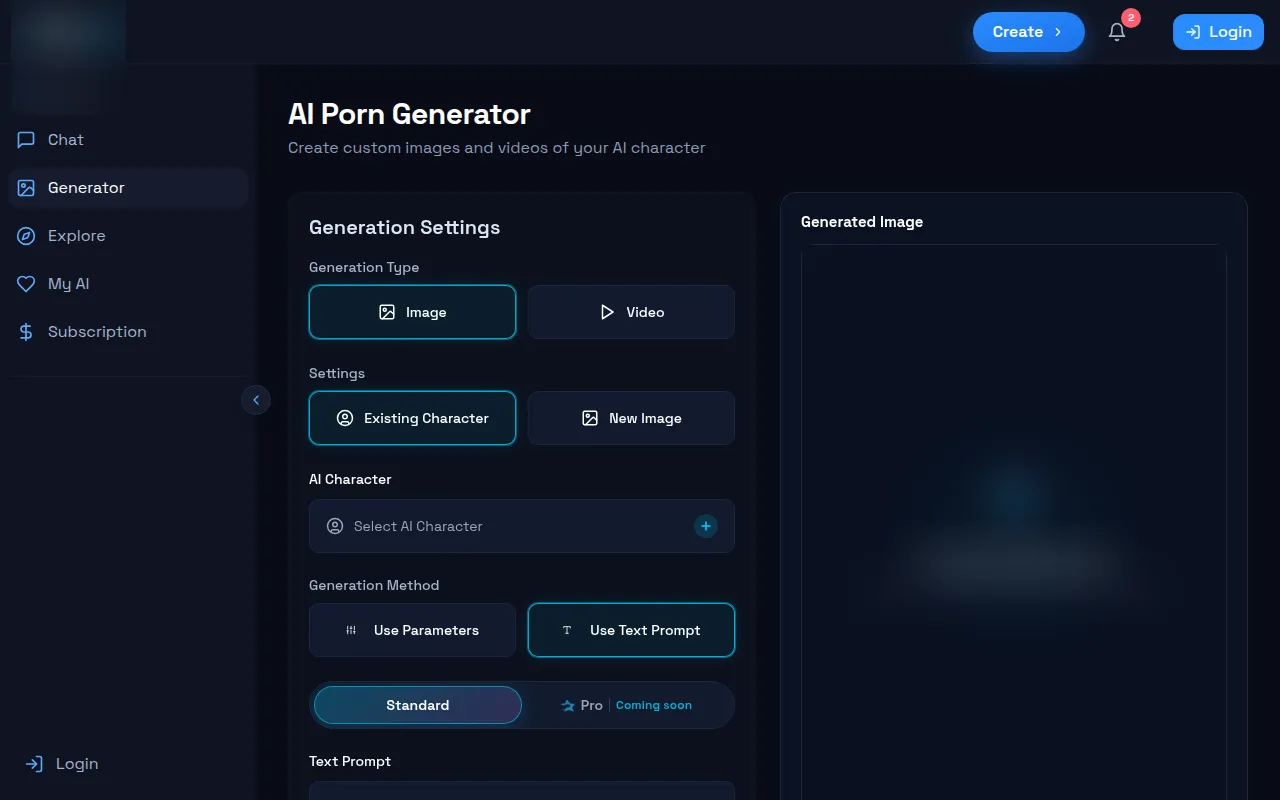Image resolution: width=1280 pixels, height=800 pixels.
Task: Choose New Image setting
Action: click(x=631, y=418)
